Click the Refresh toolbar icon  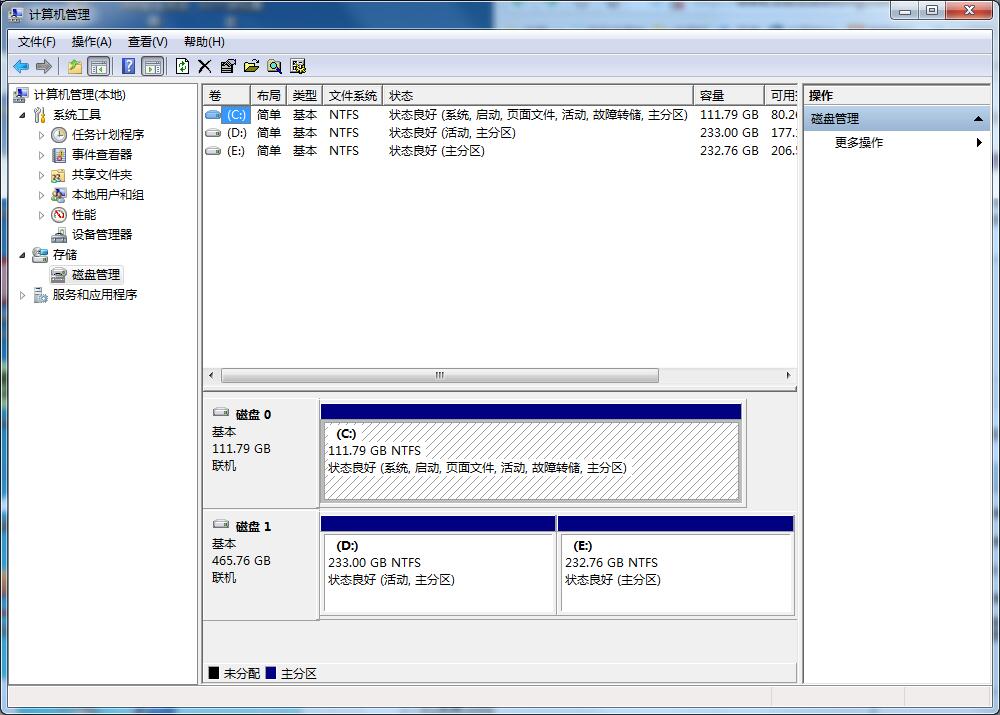pos(181,66)
